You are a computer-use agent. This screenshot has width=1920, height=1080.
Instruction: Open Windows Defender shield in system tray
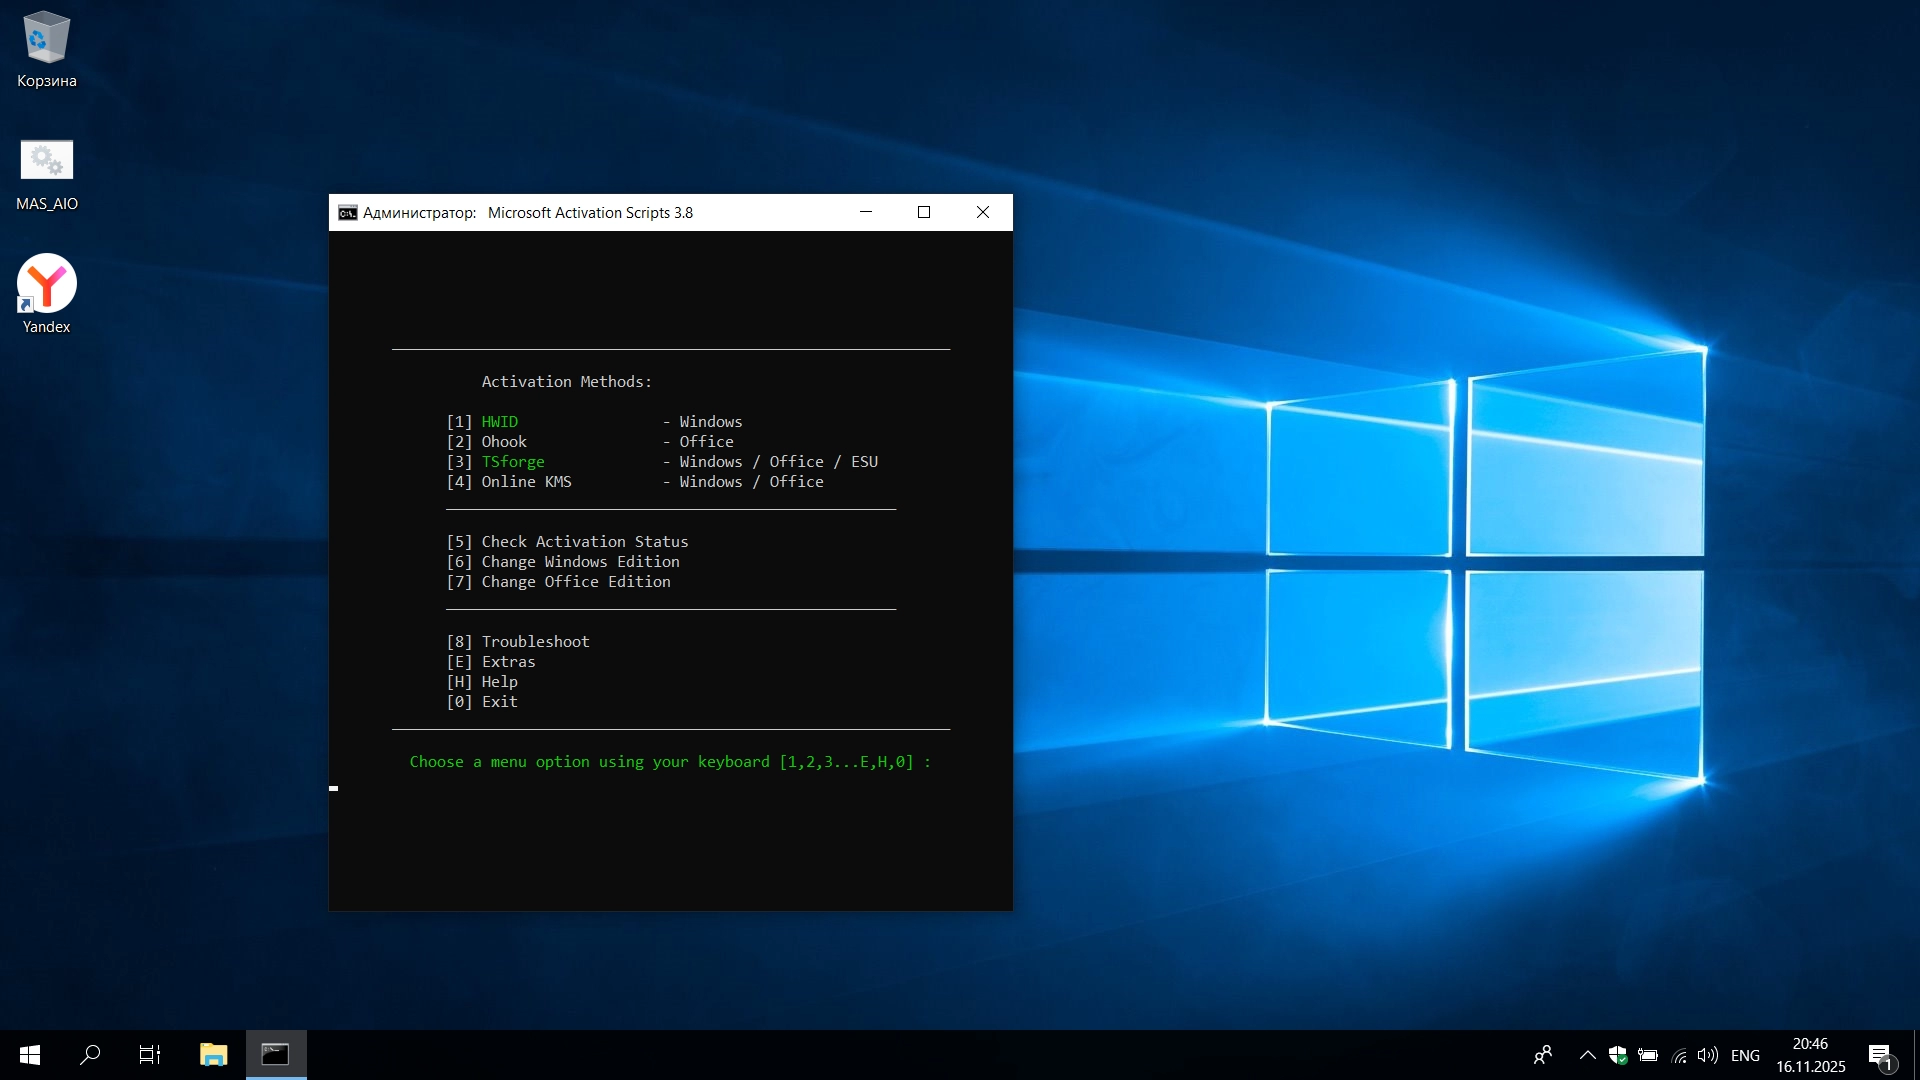[x=1617, y=1055]
